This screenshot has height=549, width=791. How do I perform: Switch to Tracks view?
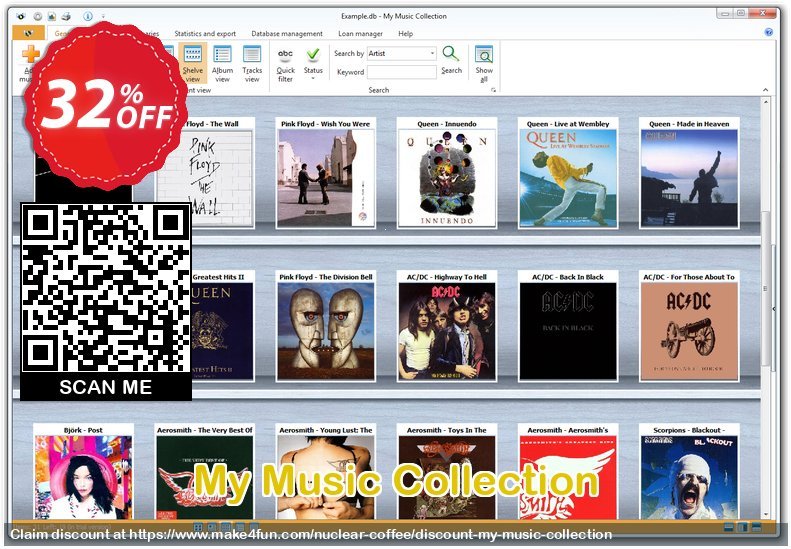coord(252,64)
